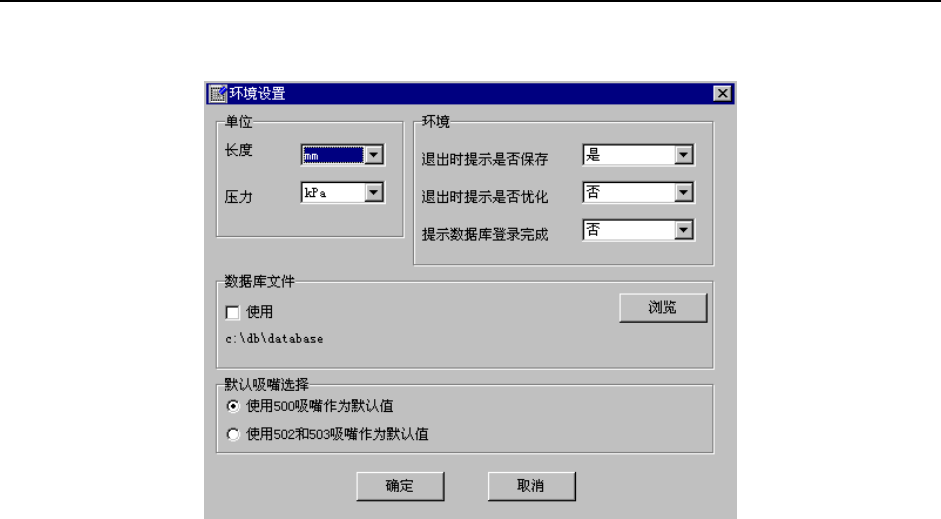The width and height of the screenshot is (941, 519).
Task: Click the 环境设置 title bar application icon
Action: (218, 94)
